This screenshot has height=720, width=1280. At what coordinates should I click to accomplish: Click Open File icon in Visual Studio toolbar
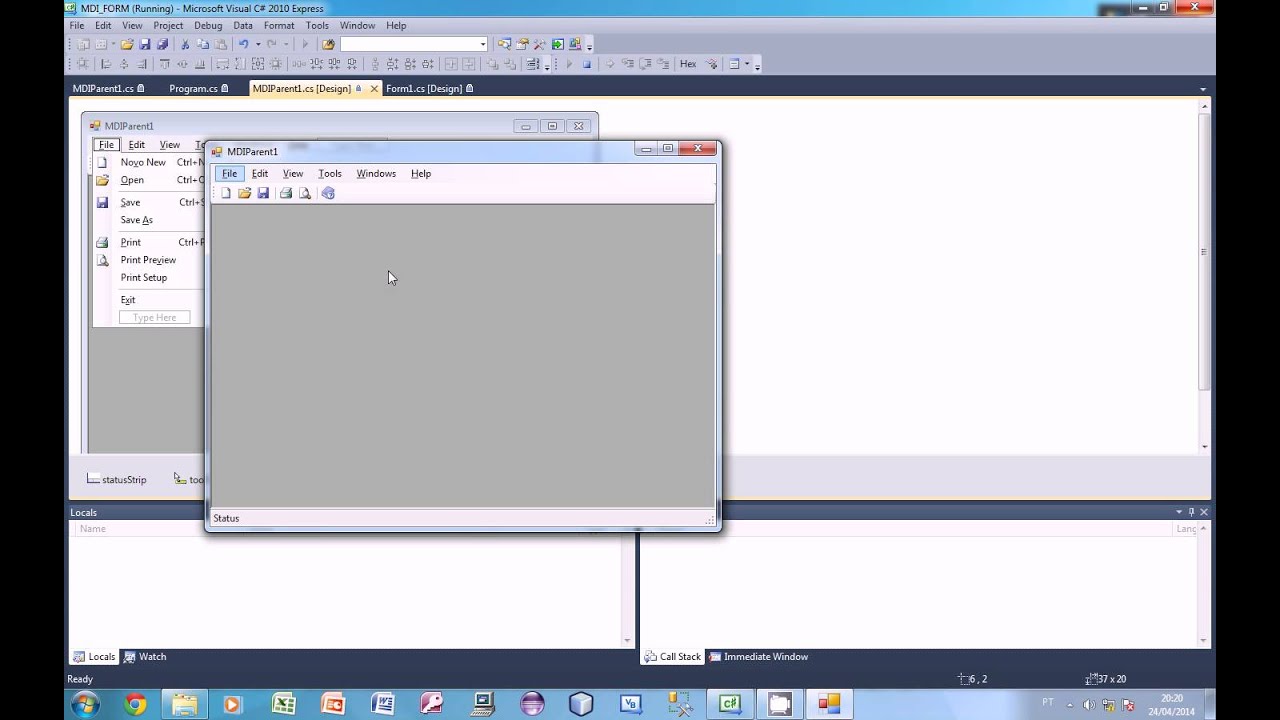point(127,44)
